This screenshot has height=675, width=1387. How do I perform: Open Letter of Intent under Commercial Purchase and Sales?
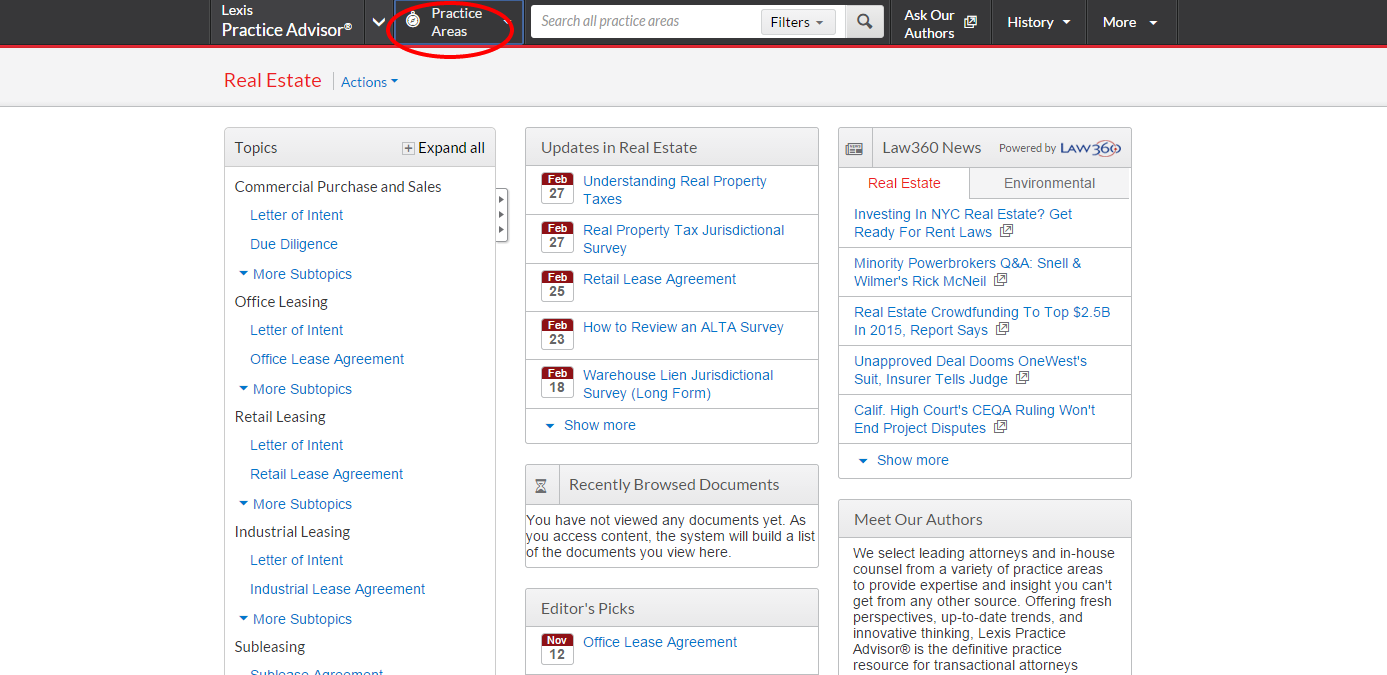point(296,215)
